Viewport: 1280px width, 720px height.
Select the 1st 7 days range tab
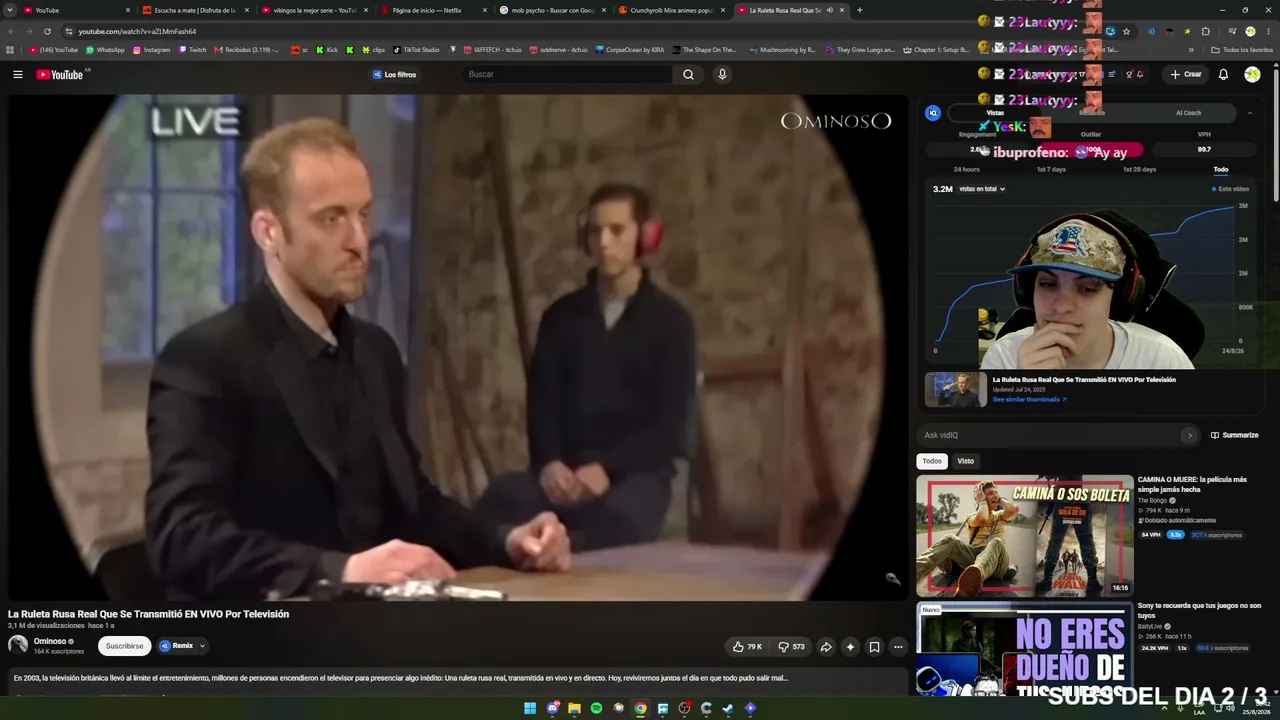click(1051, 169)
